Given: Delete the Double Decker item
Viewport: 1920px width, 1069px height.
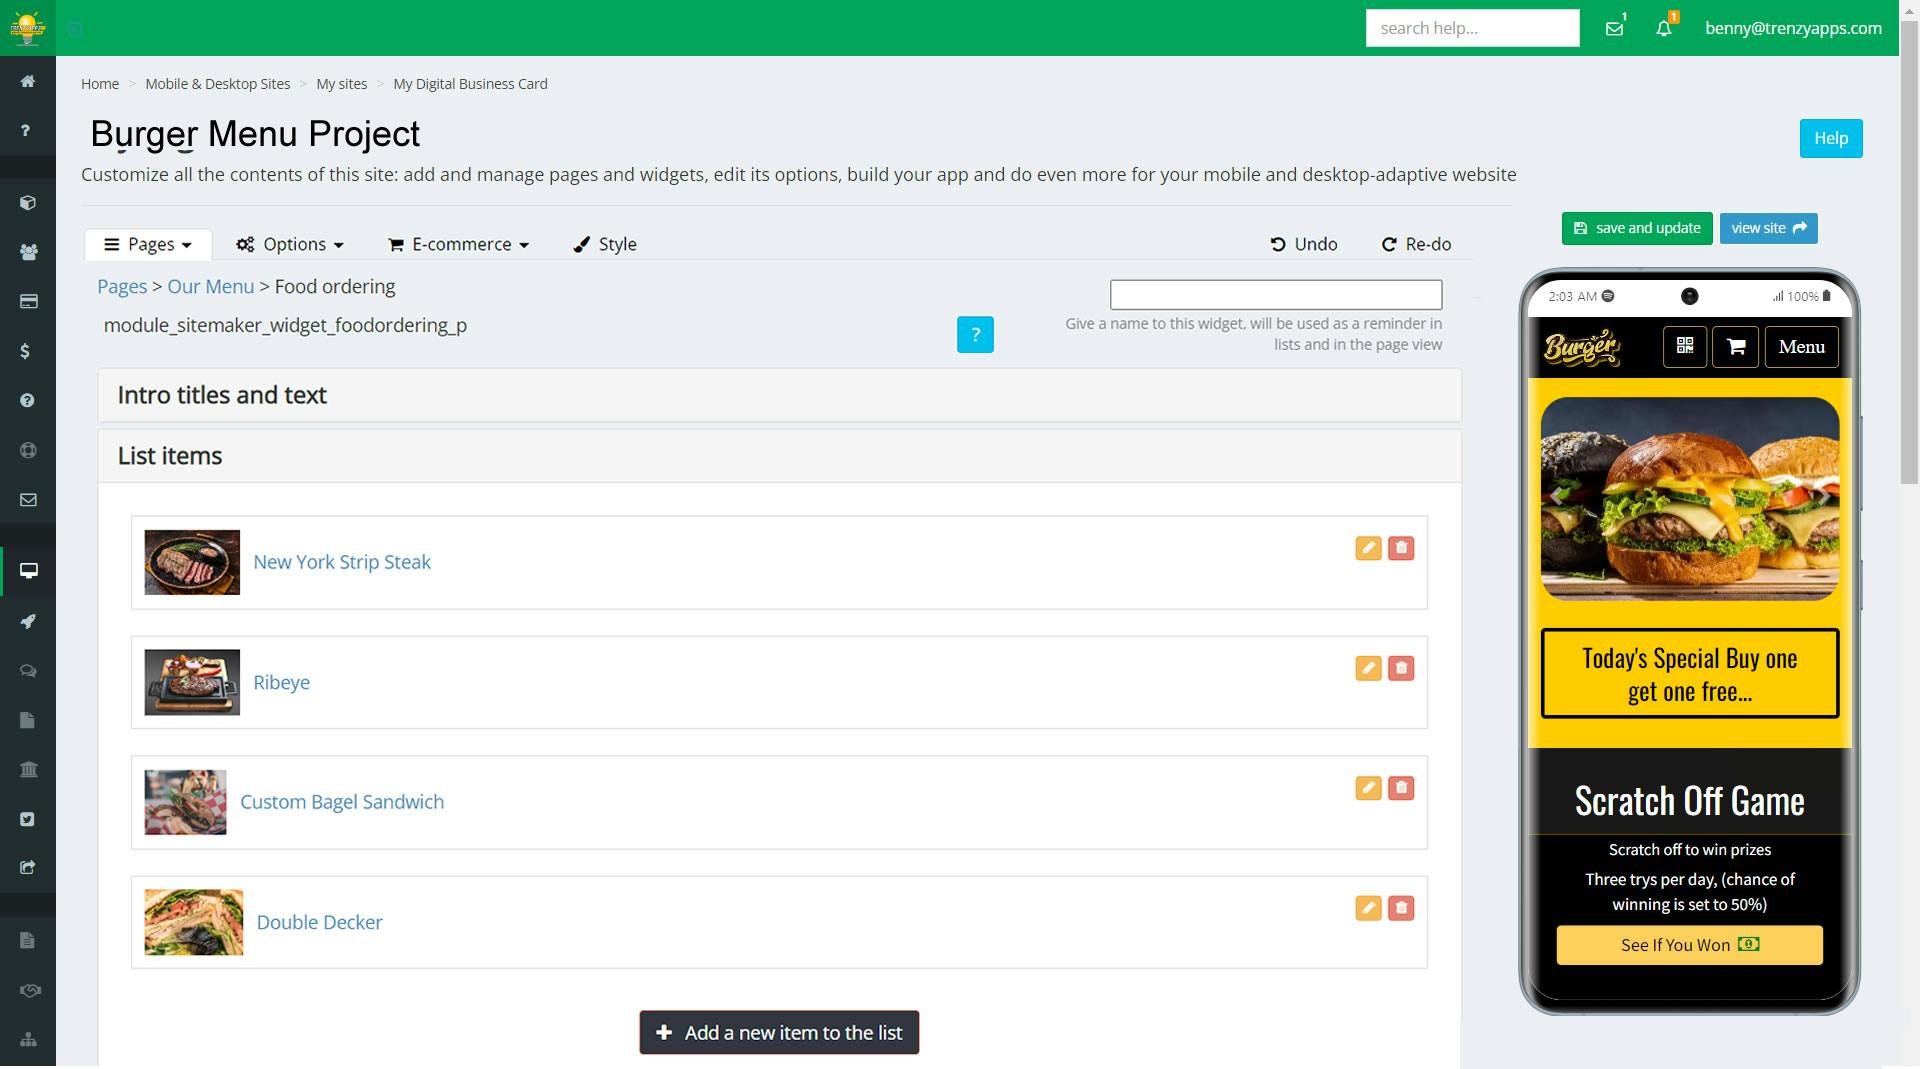Looking at the screenshot, I should coord(1401,908).
